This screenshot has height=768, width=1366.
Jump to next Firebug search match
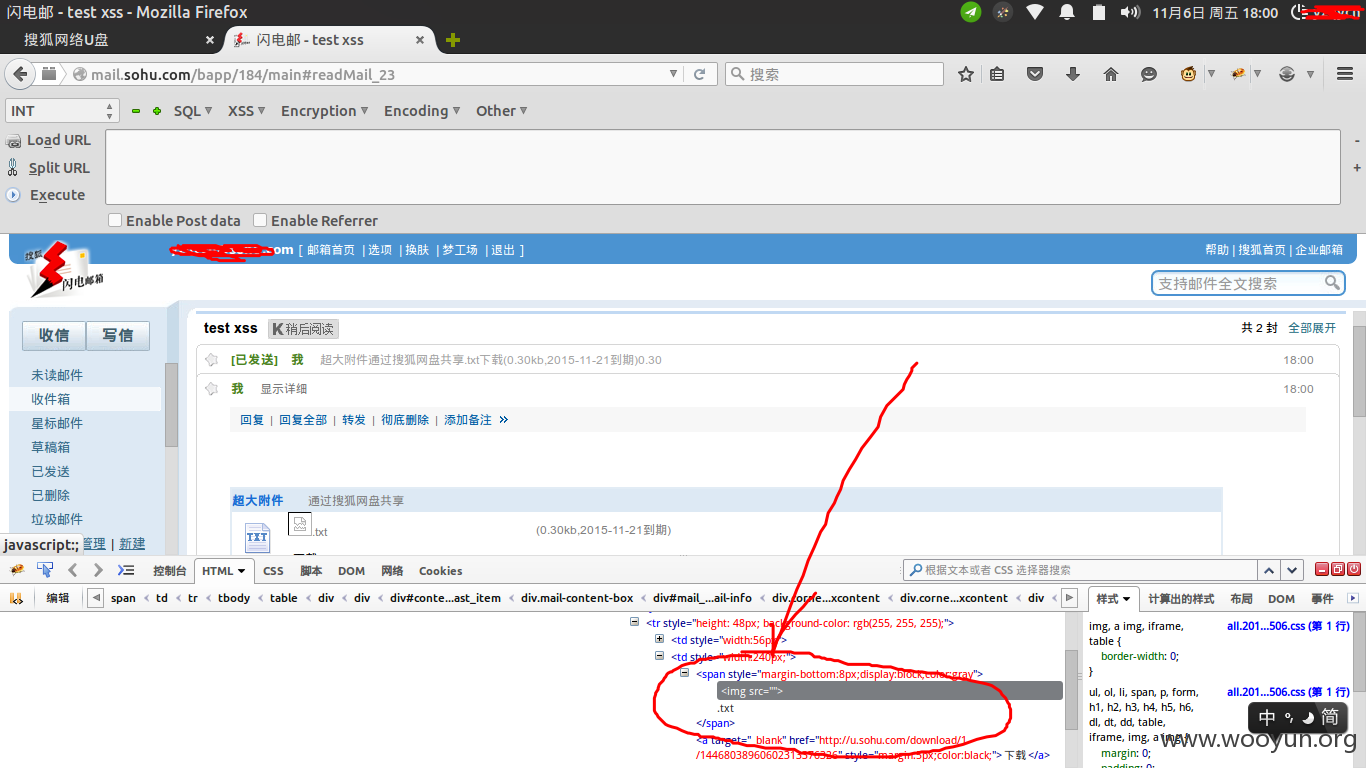1293,570
